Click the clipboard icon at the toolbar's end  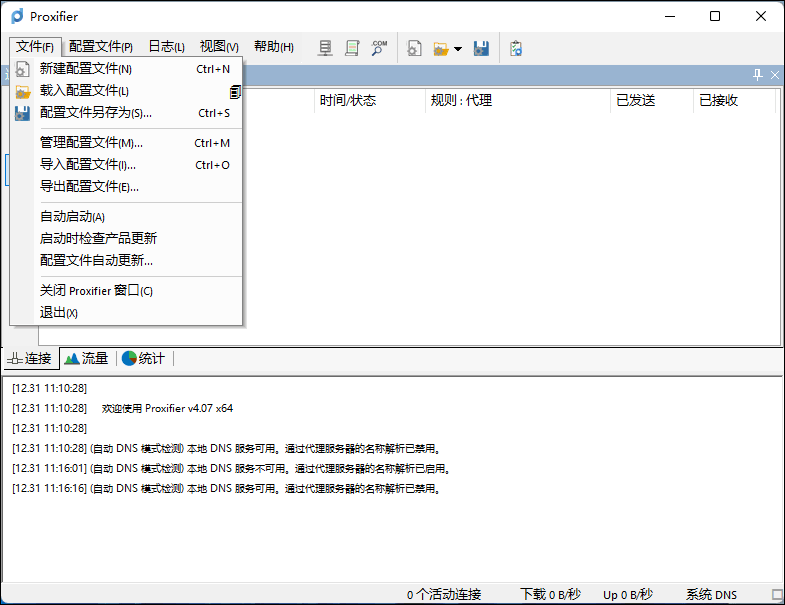point(516,47)
